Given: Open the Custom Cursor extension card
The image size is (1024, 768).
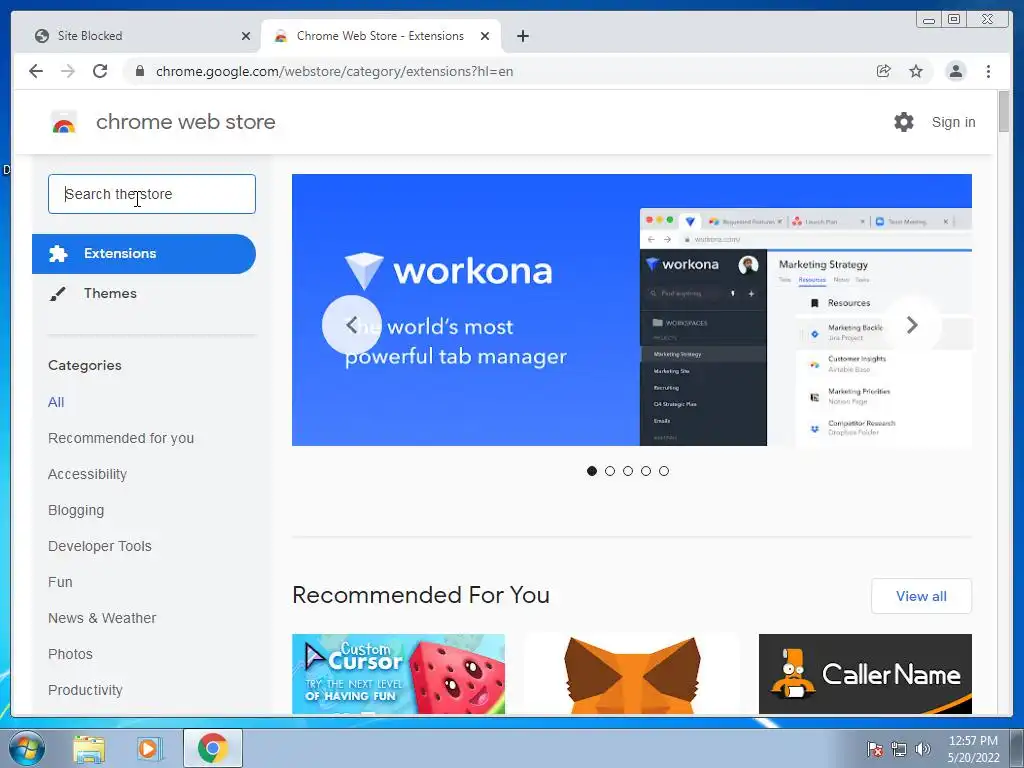Looking at the screenshot, I should 398,673.
